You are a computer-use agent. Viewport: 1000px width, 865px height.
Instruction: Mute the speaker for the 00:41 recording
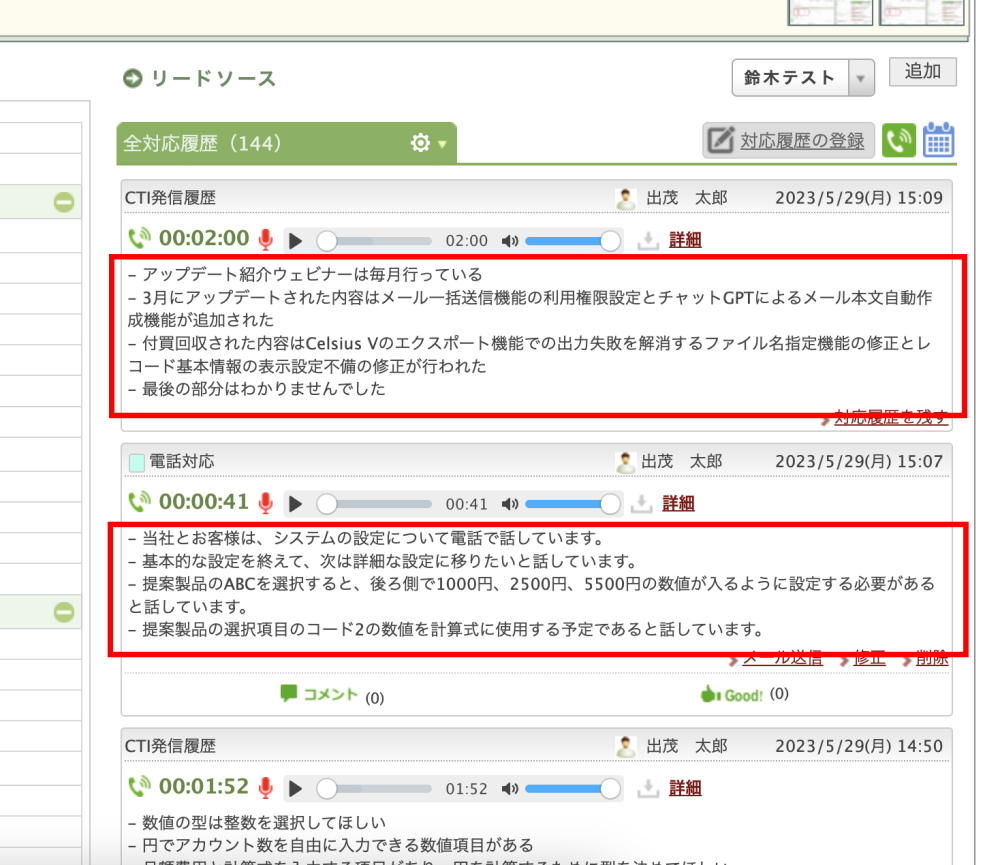pyautogui.click(x=510, y=504)
